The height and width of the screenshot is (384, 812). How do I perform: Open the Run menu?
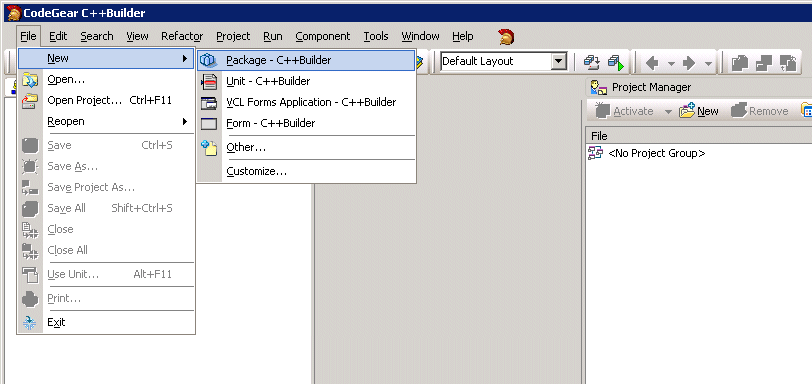tap(273, 36)
